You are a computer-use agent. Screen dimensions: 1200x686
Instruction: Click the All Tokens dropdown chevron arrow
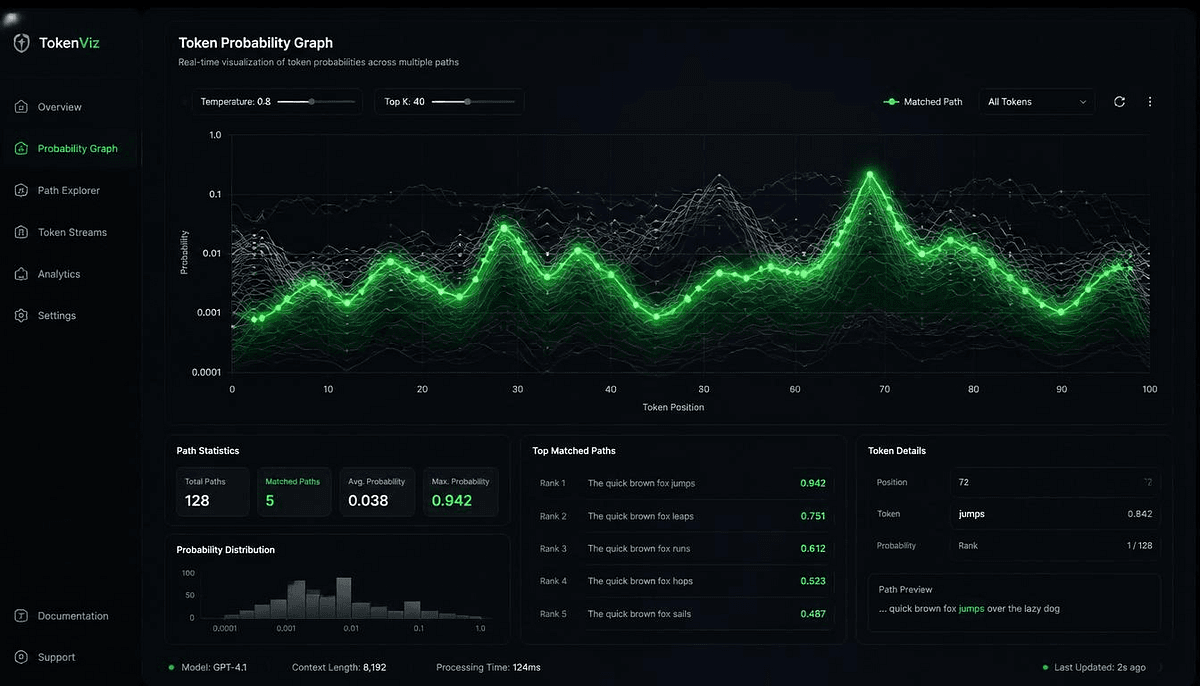click(x=1083, y=102)
